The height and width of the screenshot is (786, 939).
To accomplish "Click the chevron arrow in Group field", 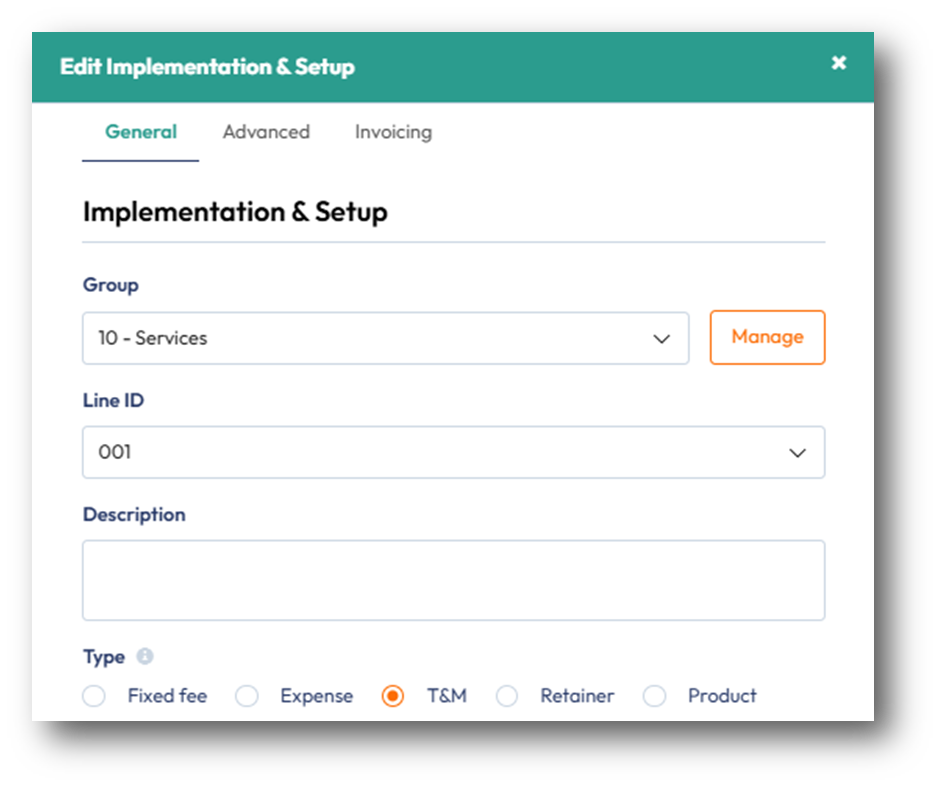I will tap(661, 339).
